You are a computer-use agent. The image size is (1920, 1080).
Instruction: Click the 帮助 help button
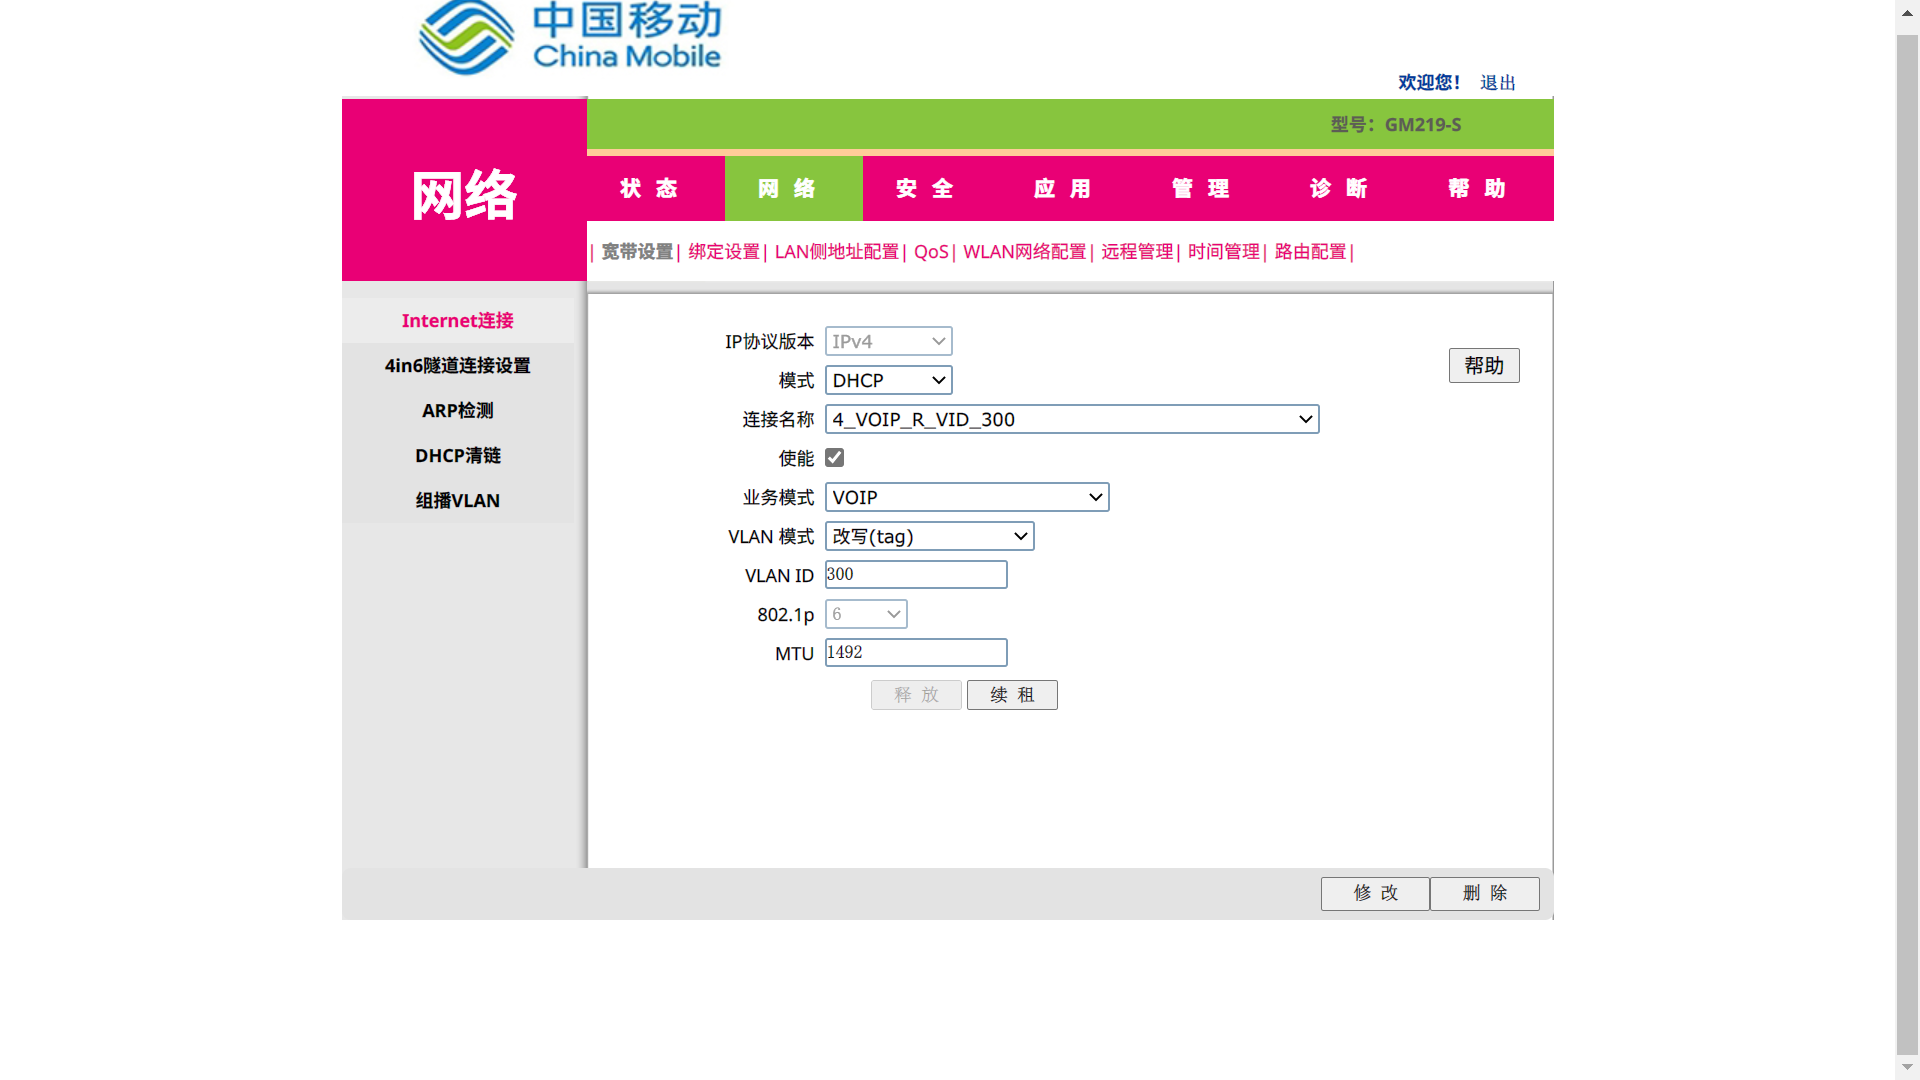point(1483,366)
